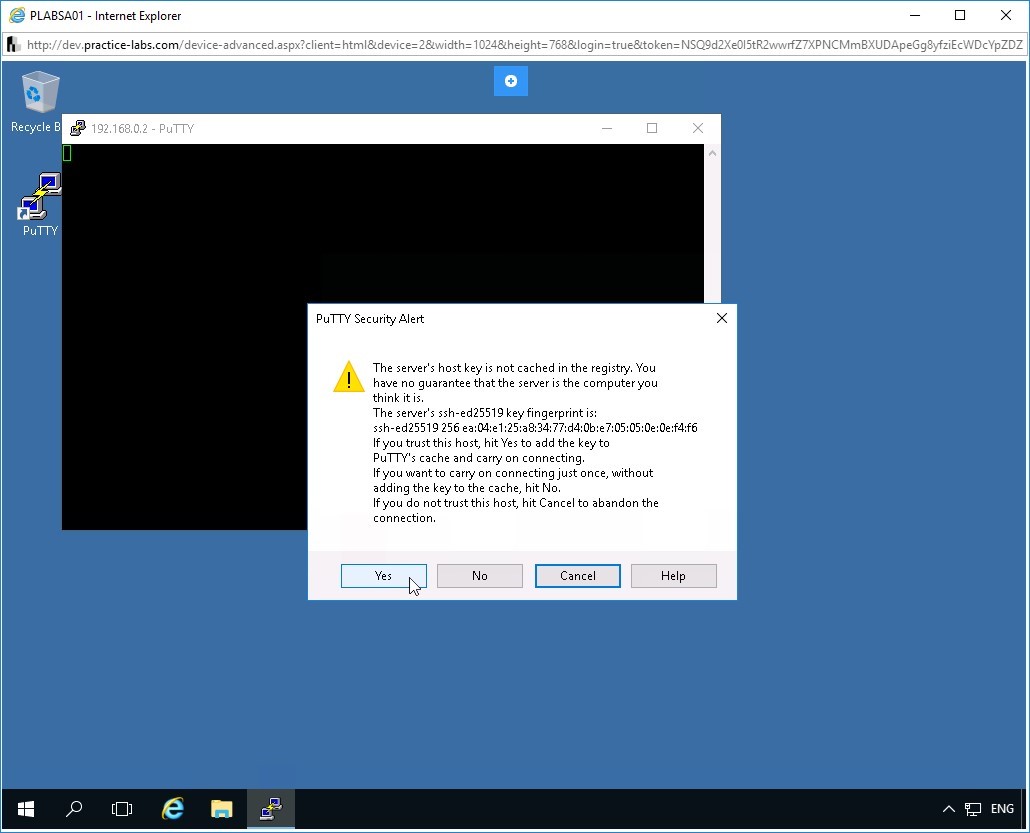Viewport: 1030px width, 833px height.
Task: Open the Windows Start menu
Action: tap(26, 809)
